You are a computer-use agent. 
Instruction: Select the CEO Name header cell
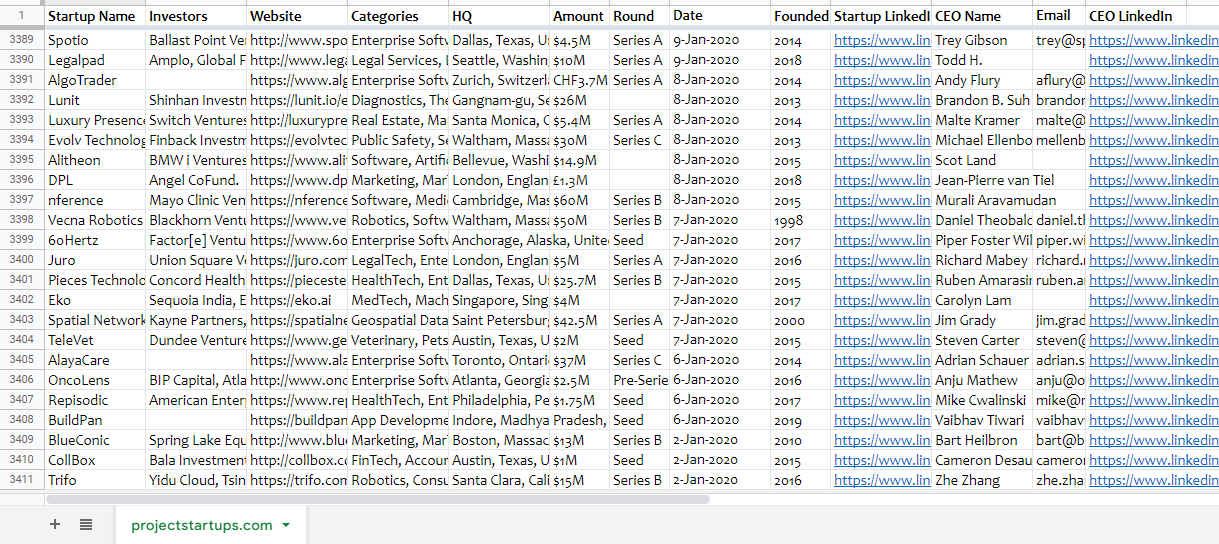tap(982, 16)
